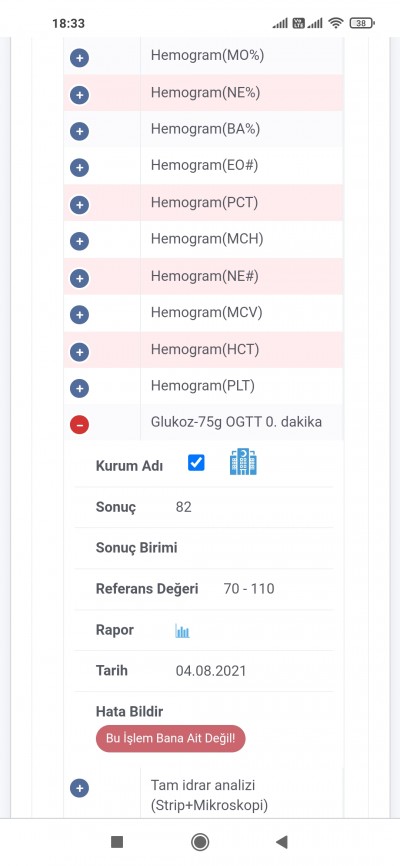
Task: Click Bu İşlem Bana Ait Değil! button
Action: point(171,738)
